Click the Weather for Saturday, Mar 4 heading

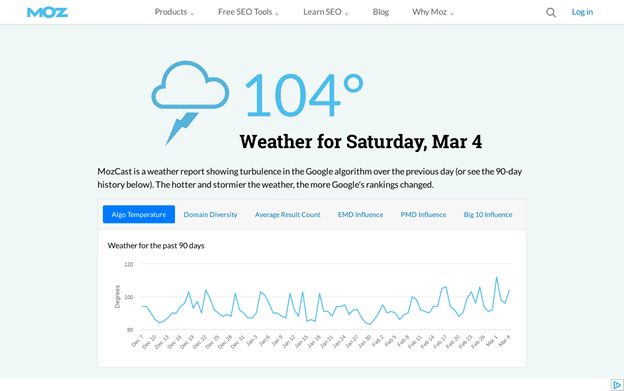(361, 142)
